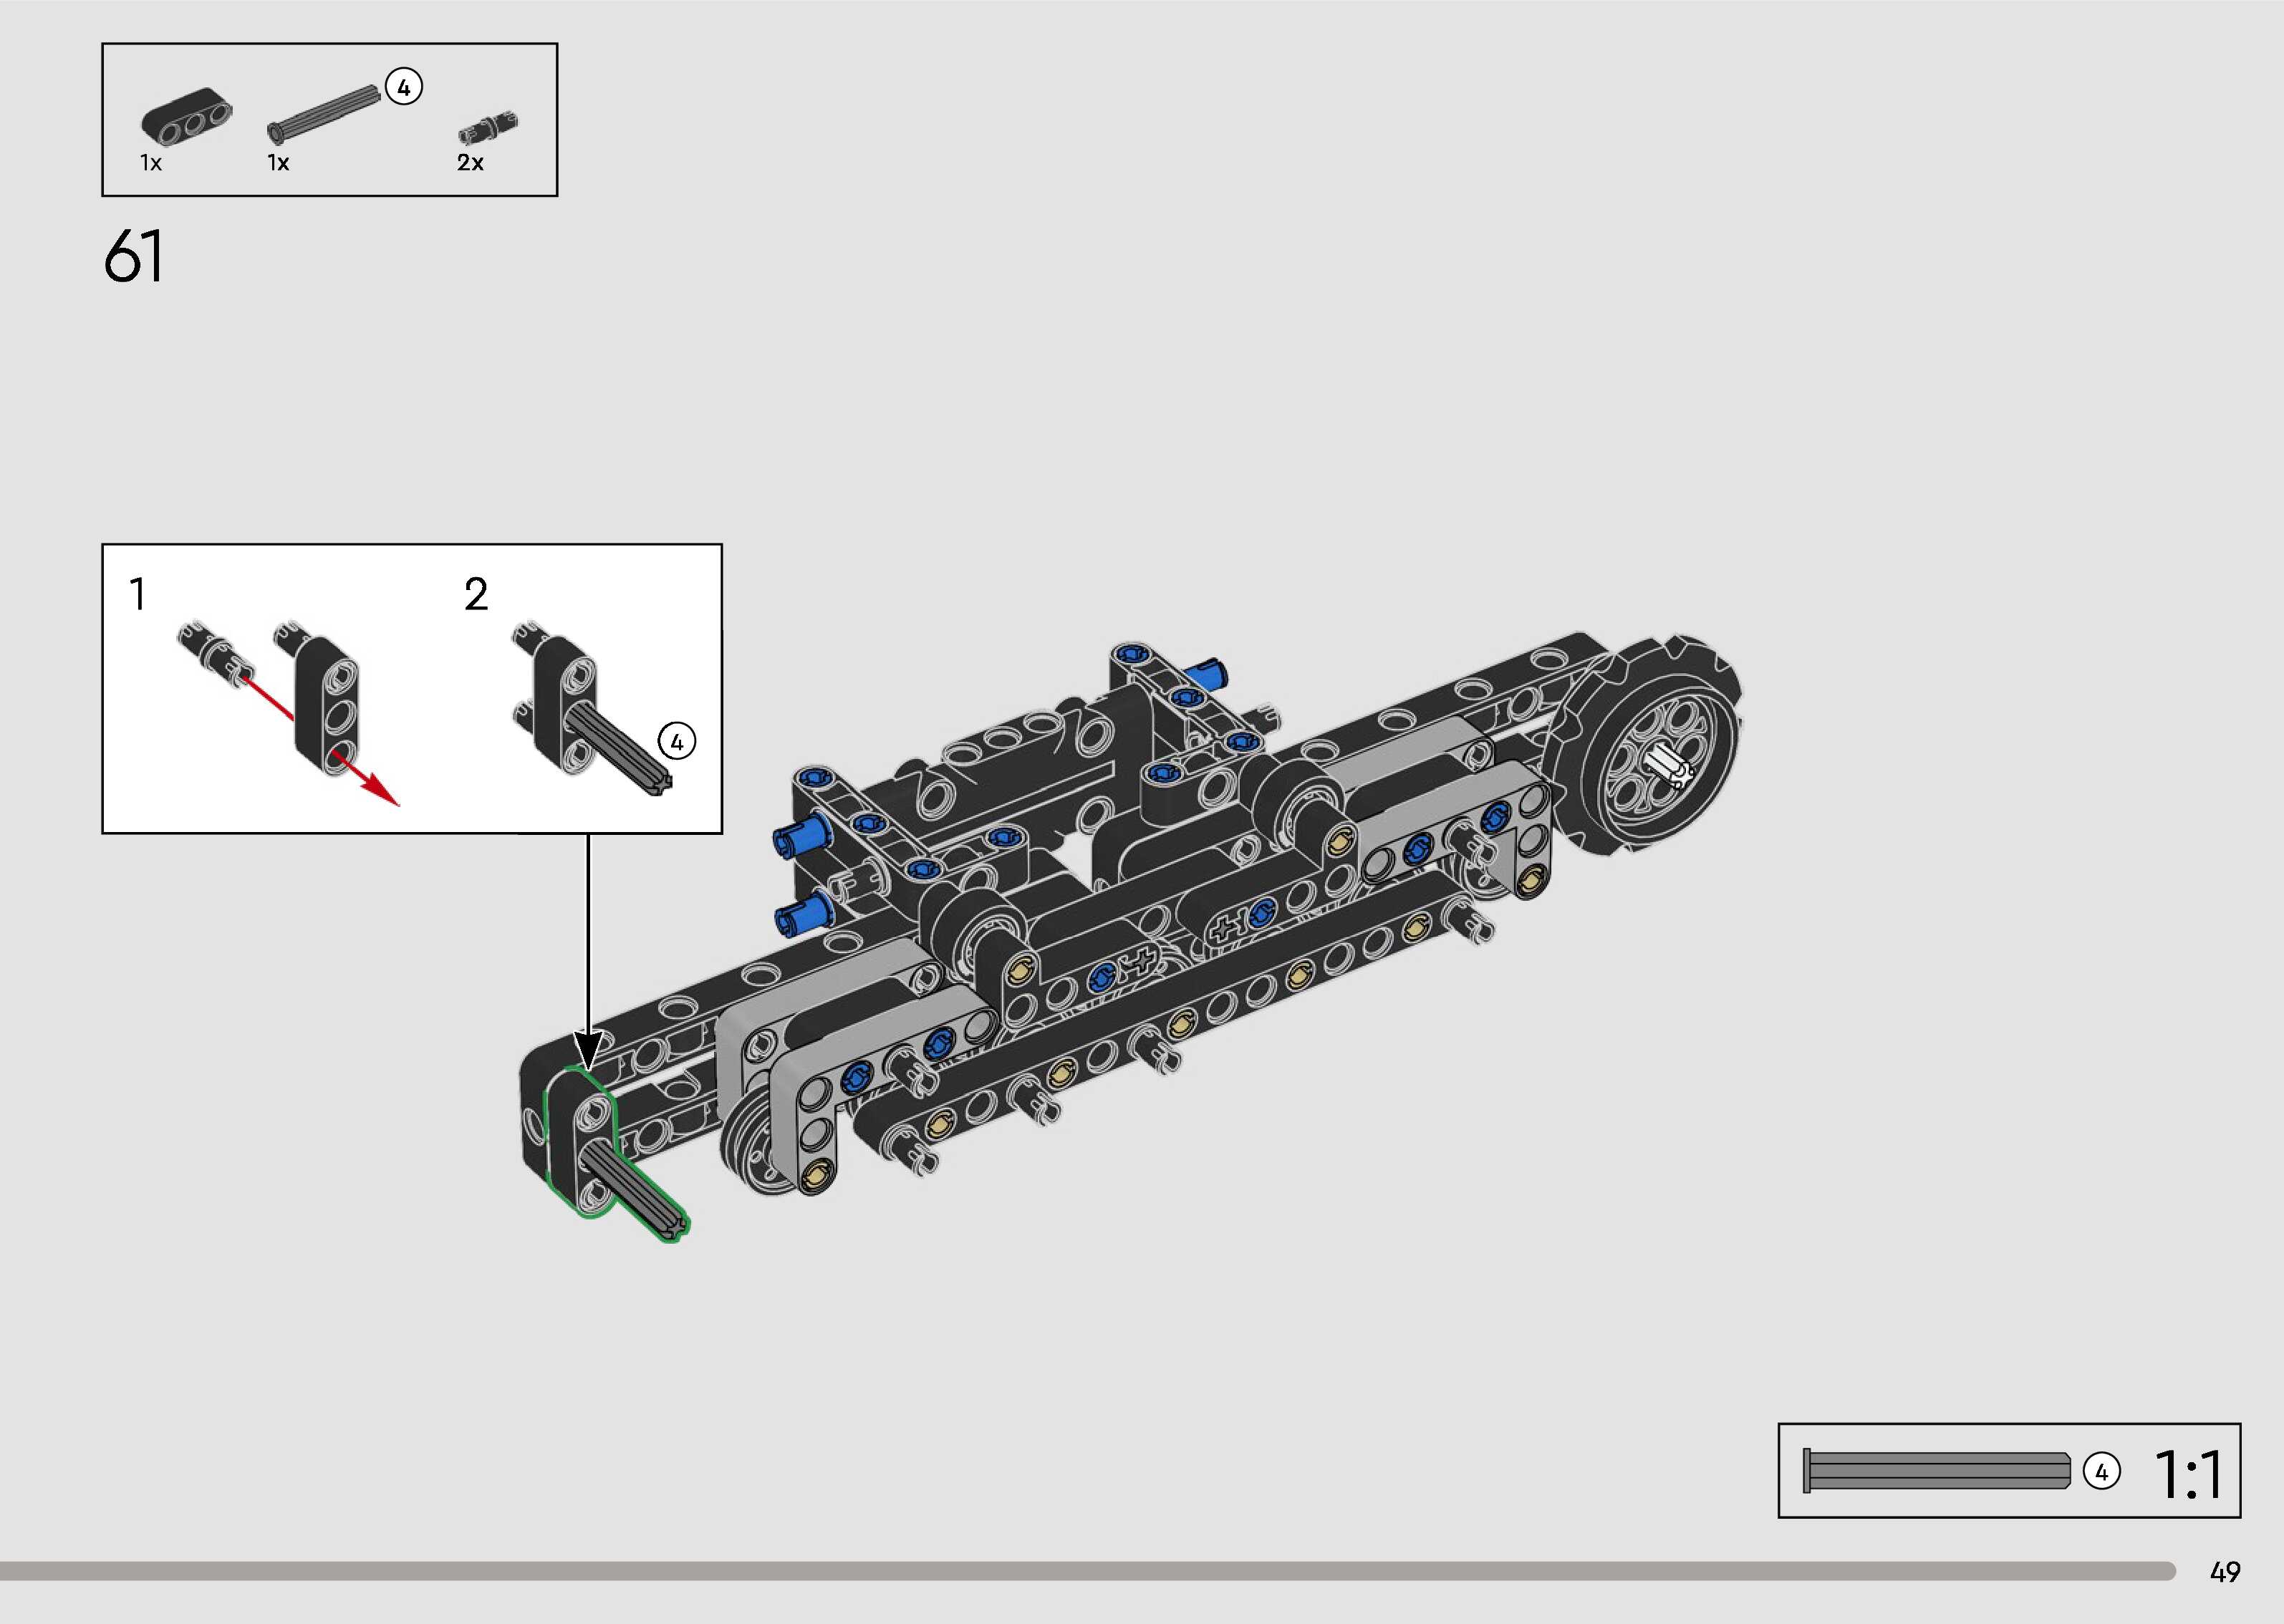Viewport: 2284px width, 1624px height.
Task: Click the 1:1 scale text
Action: (2188, 1474)
